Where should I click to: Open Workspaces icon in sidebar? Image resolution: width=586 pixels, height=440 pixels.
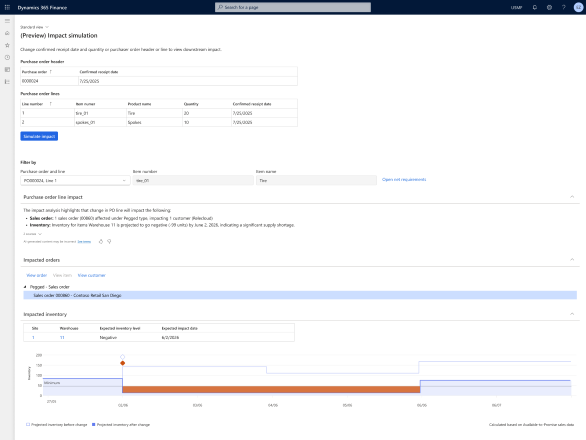7,70
